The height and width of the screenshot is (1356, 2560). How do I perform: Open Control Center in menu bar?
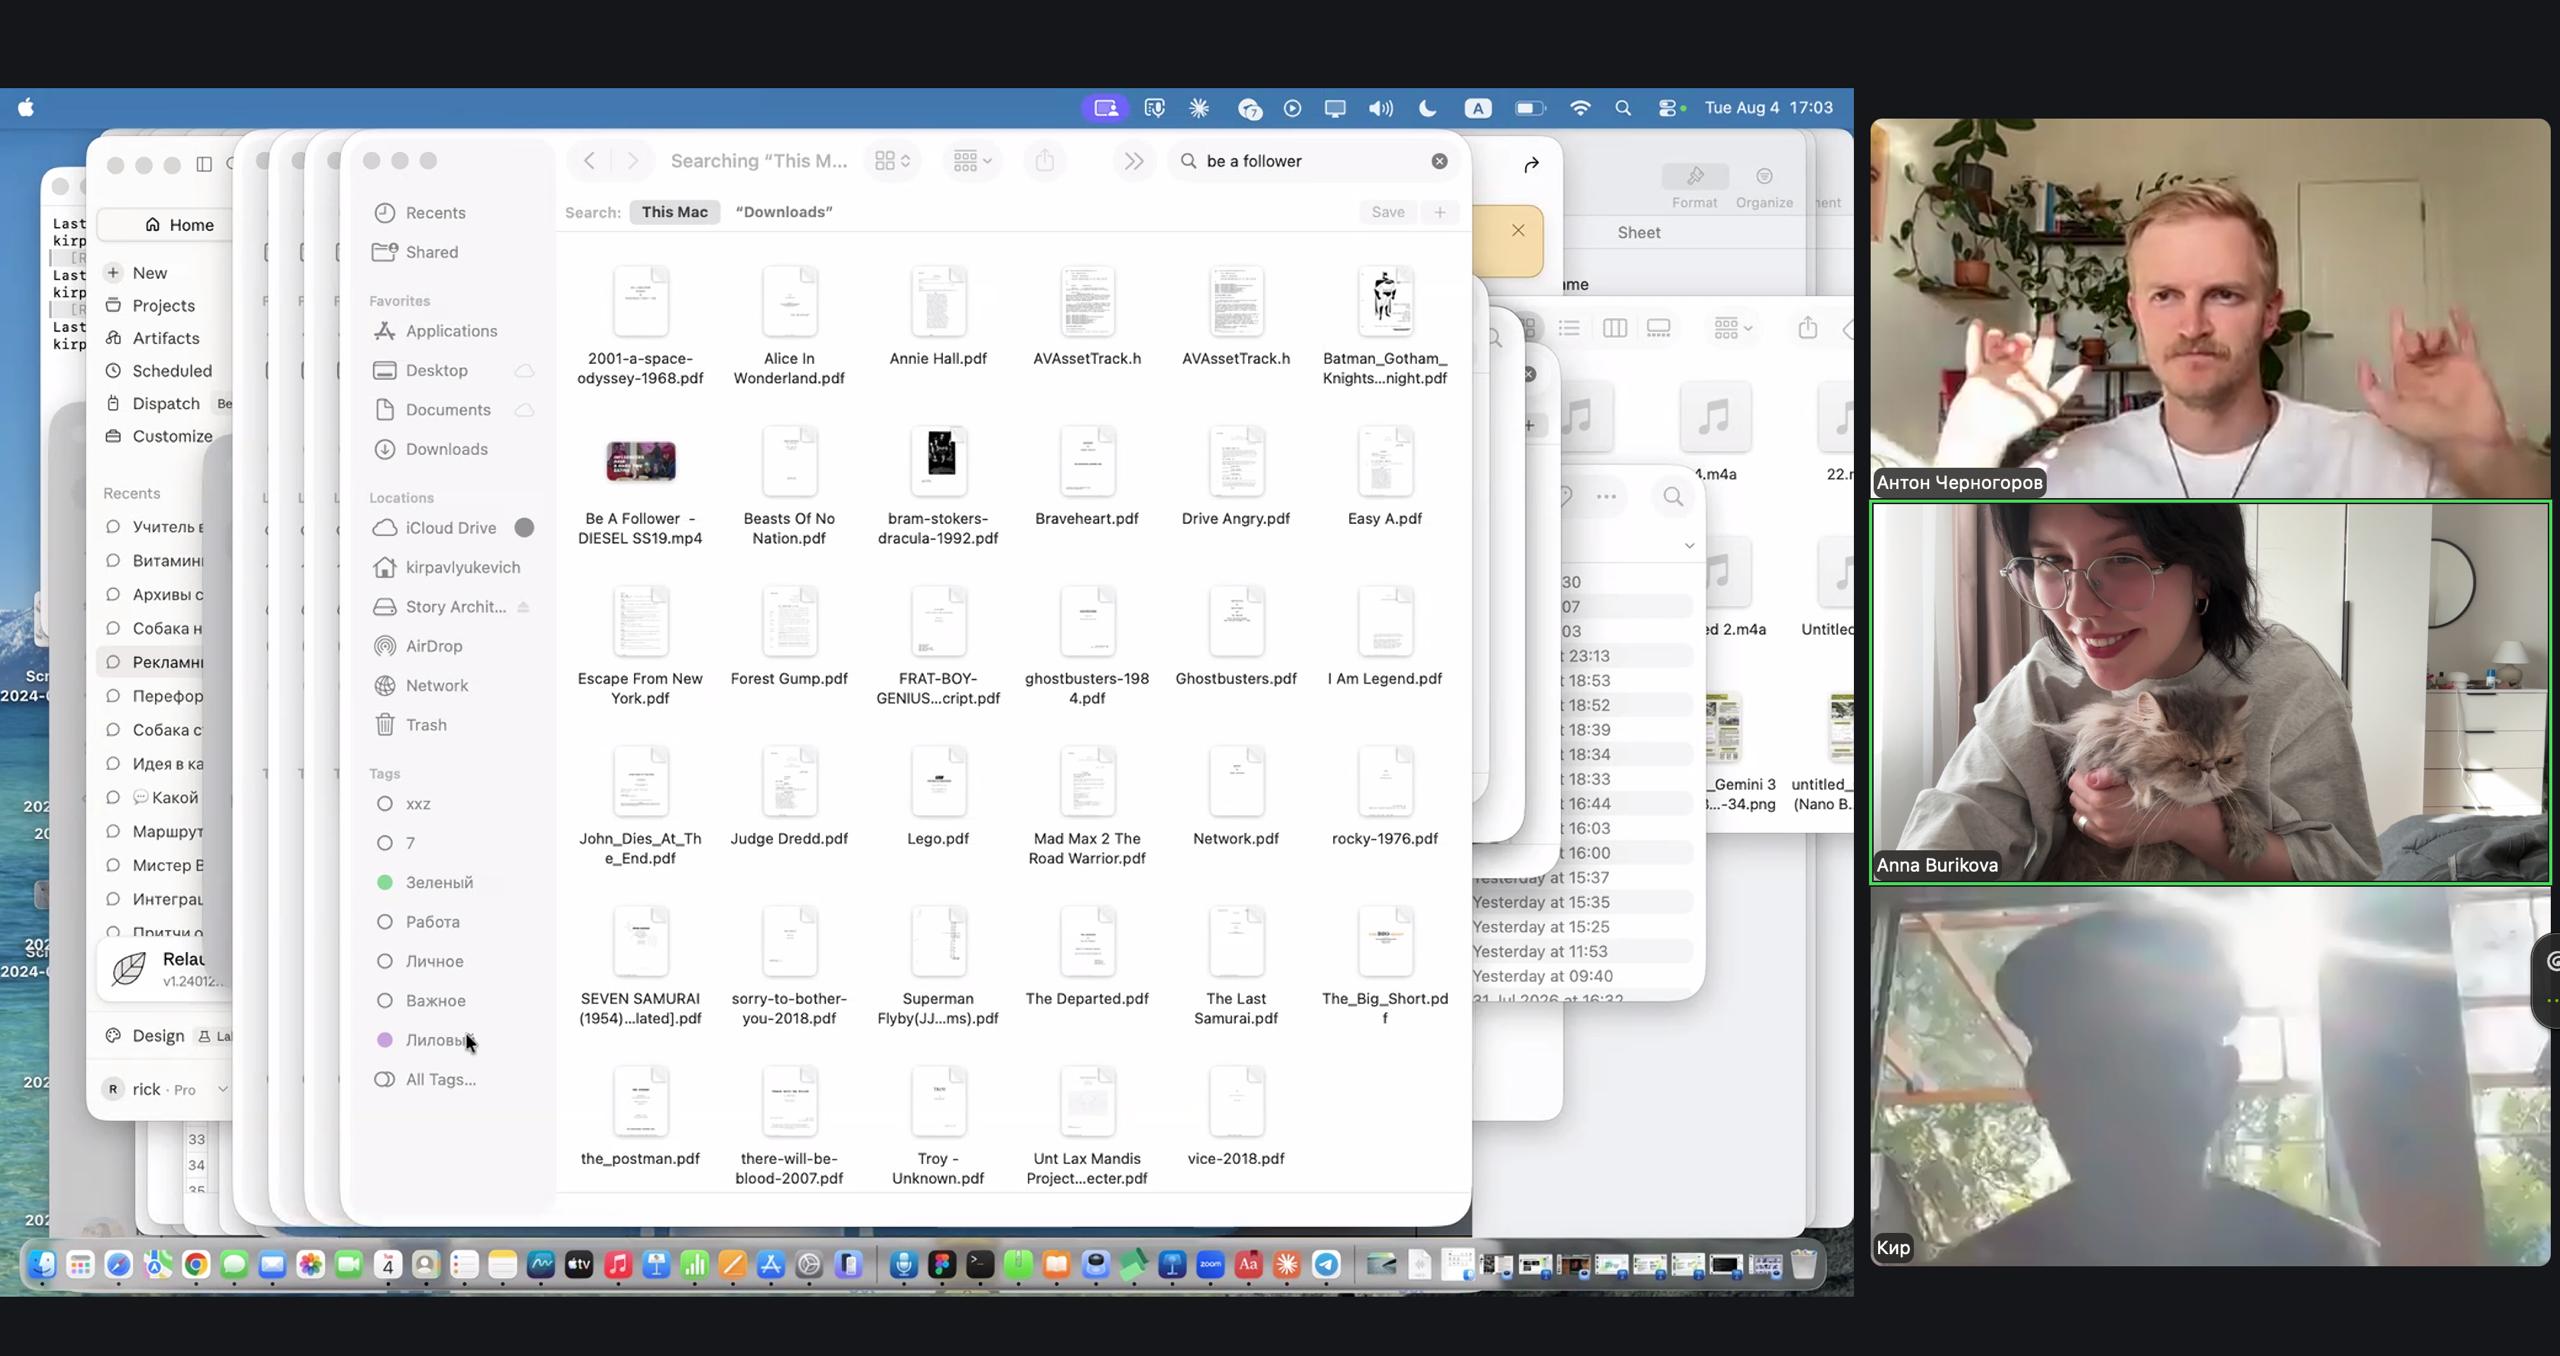(x=1668, y=108)
